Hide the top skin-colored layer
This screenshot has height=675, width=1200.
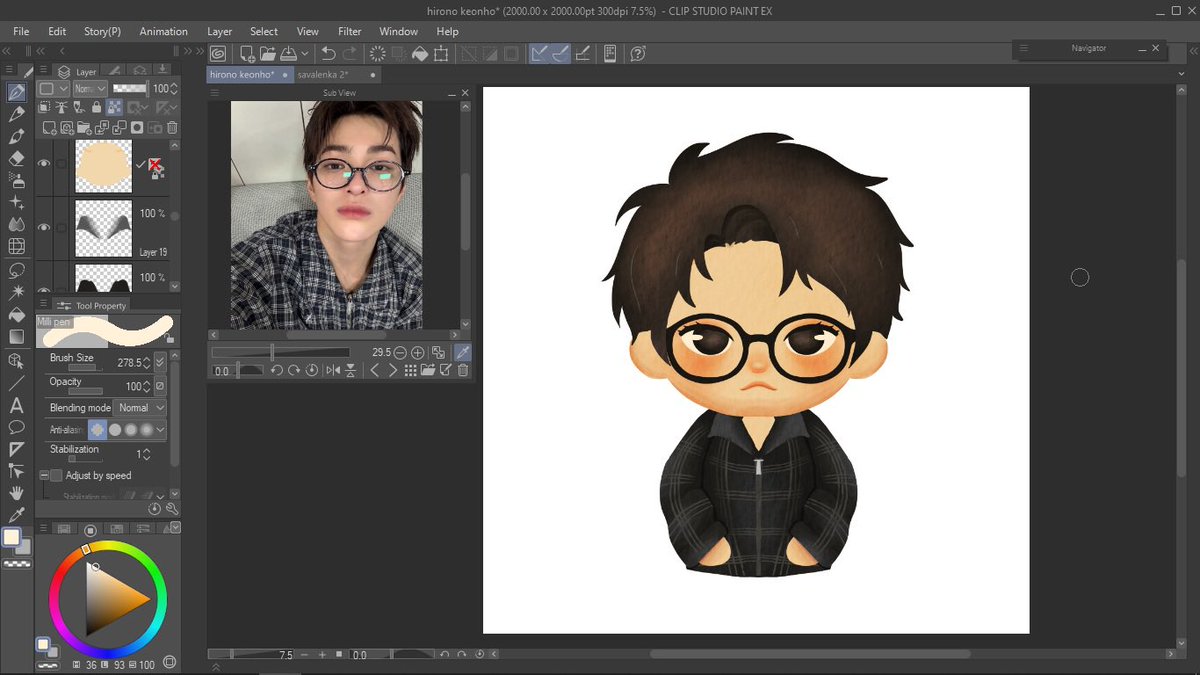[x=44, y=163]
